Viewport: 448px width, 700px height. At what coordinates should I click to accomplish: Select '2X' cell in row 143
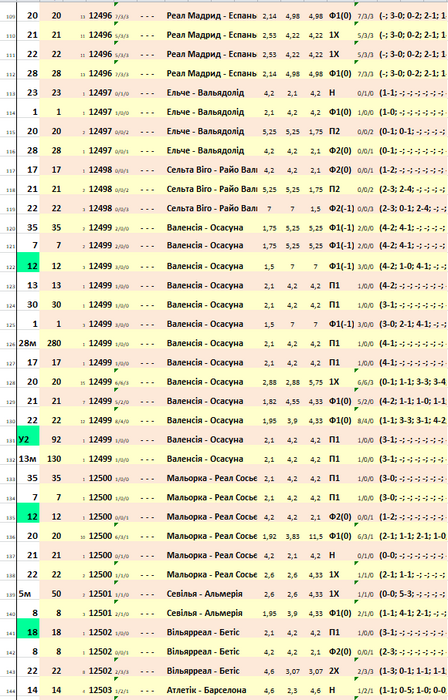click(x=334, y=671)
